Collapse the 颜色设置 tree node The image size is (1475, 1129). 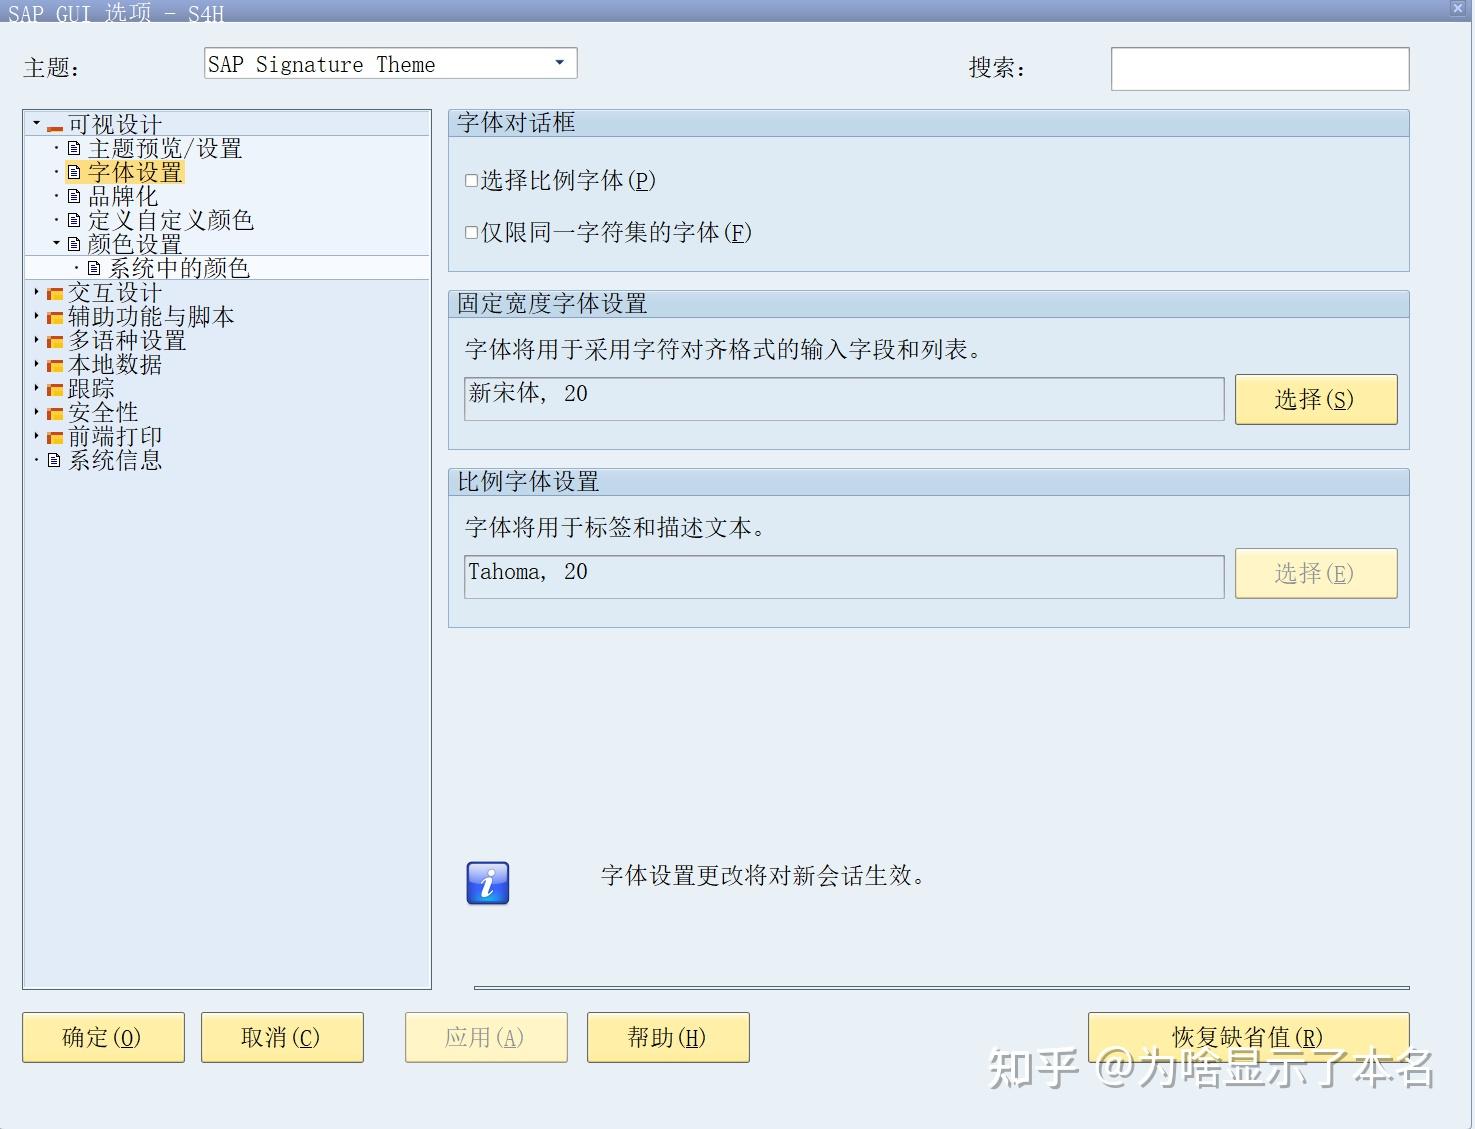pos(57,243)
